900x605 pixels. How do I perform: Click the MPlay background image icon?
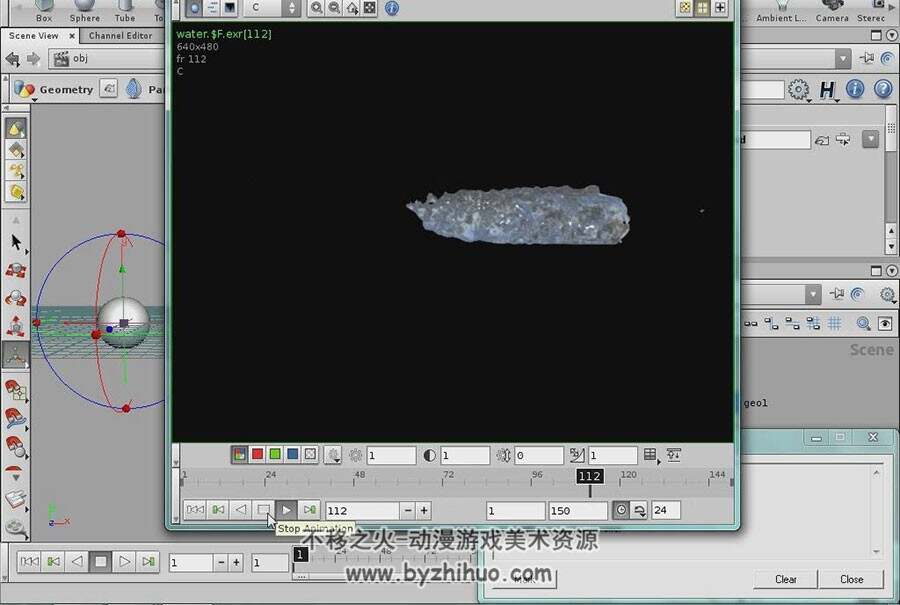230,8
